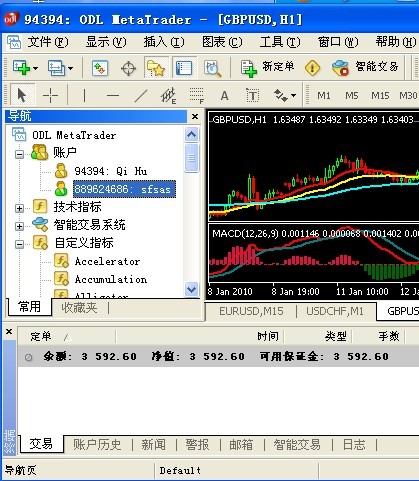Select the Fibonacci retracement tool
419x481 pixels.
[x=196, y=96]
